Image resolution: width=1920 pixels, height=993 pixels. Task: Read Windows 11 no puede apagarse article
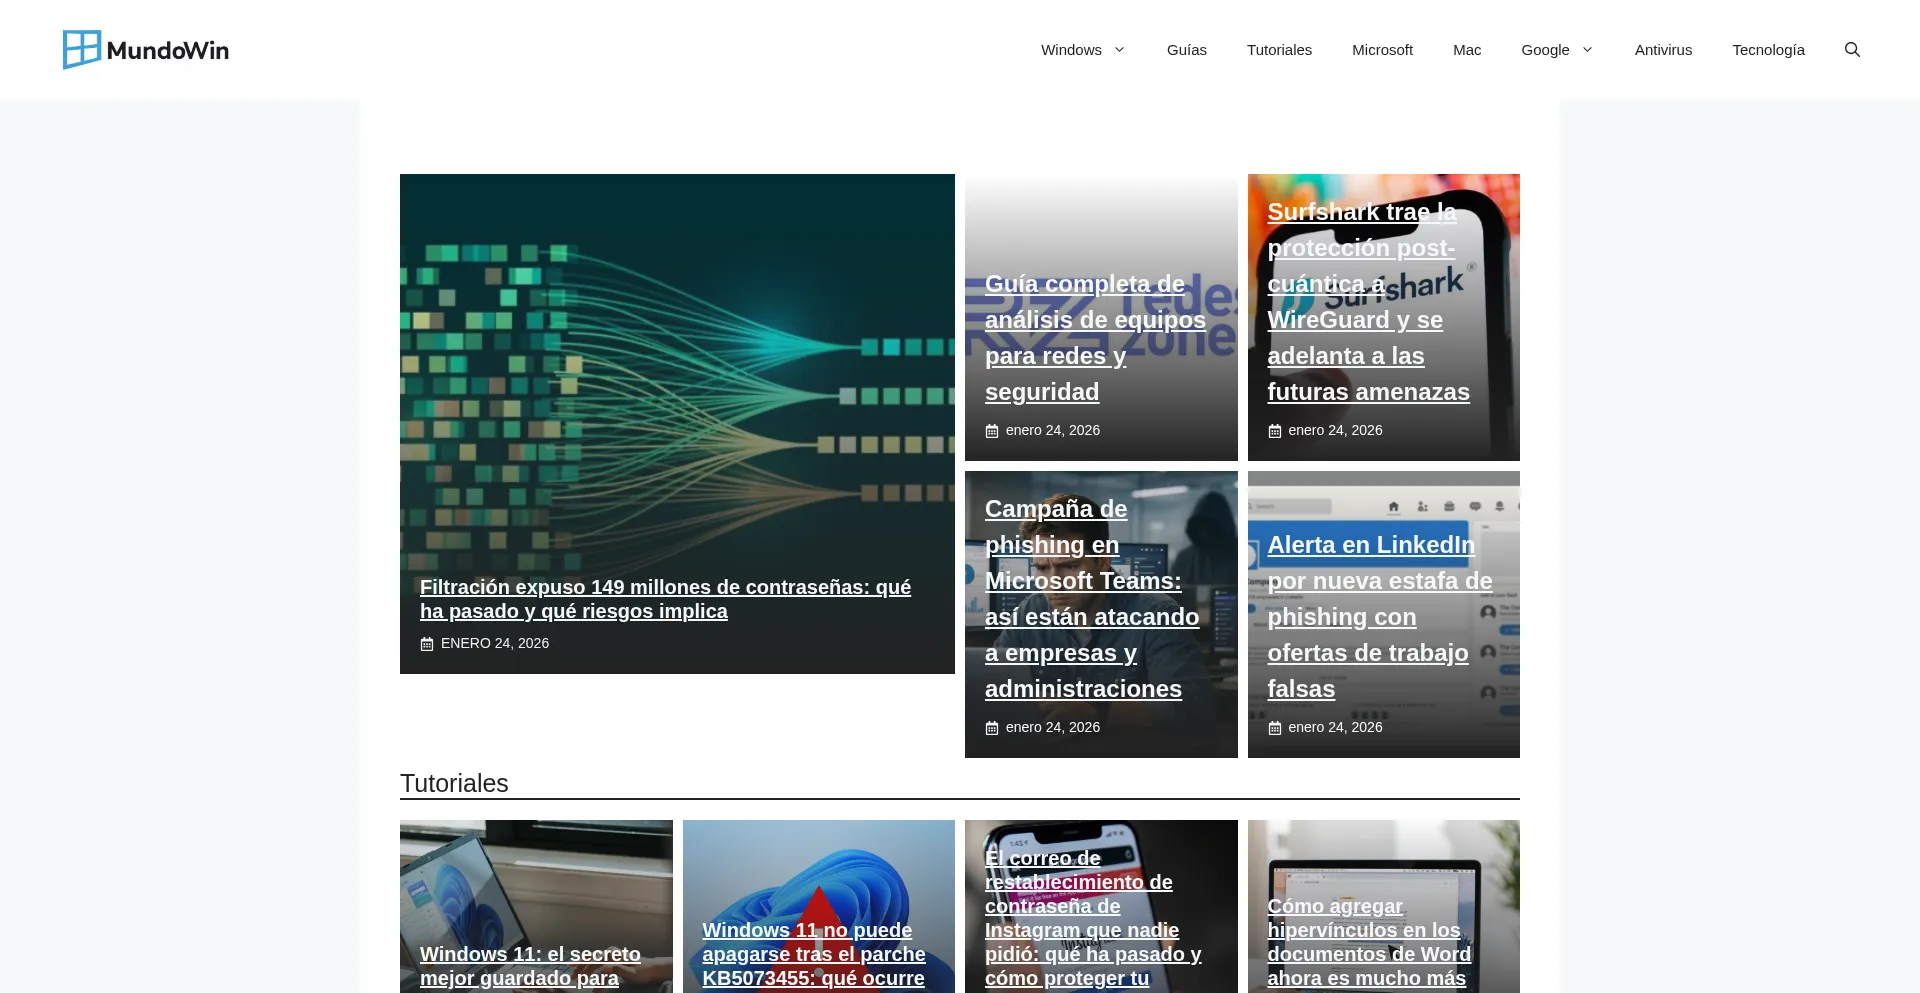[814, 954]
